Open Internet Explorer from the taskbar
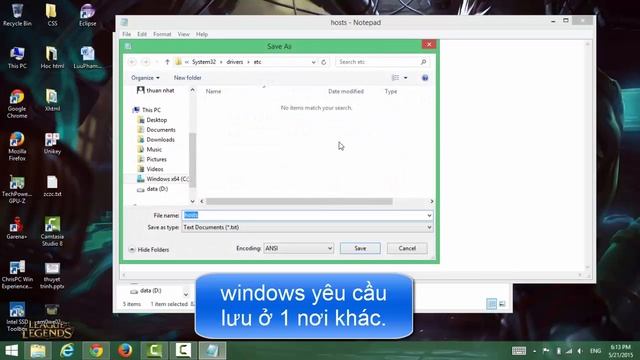640x360 pixels. click(67, 351)
